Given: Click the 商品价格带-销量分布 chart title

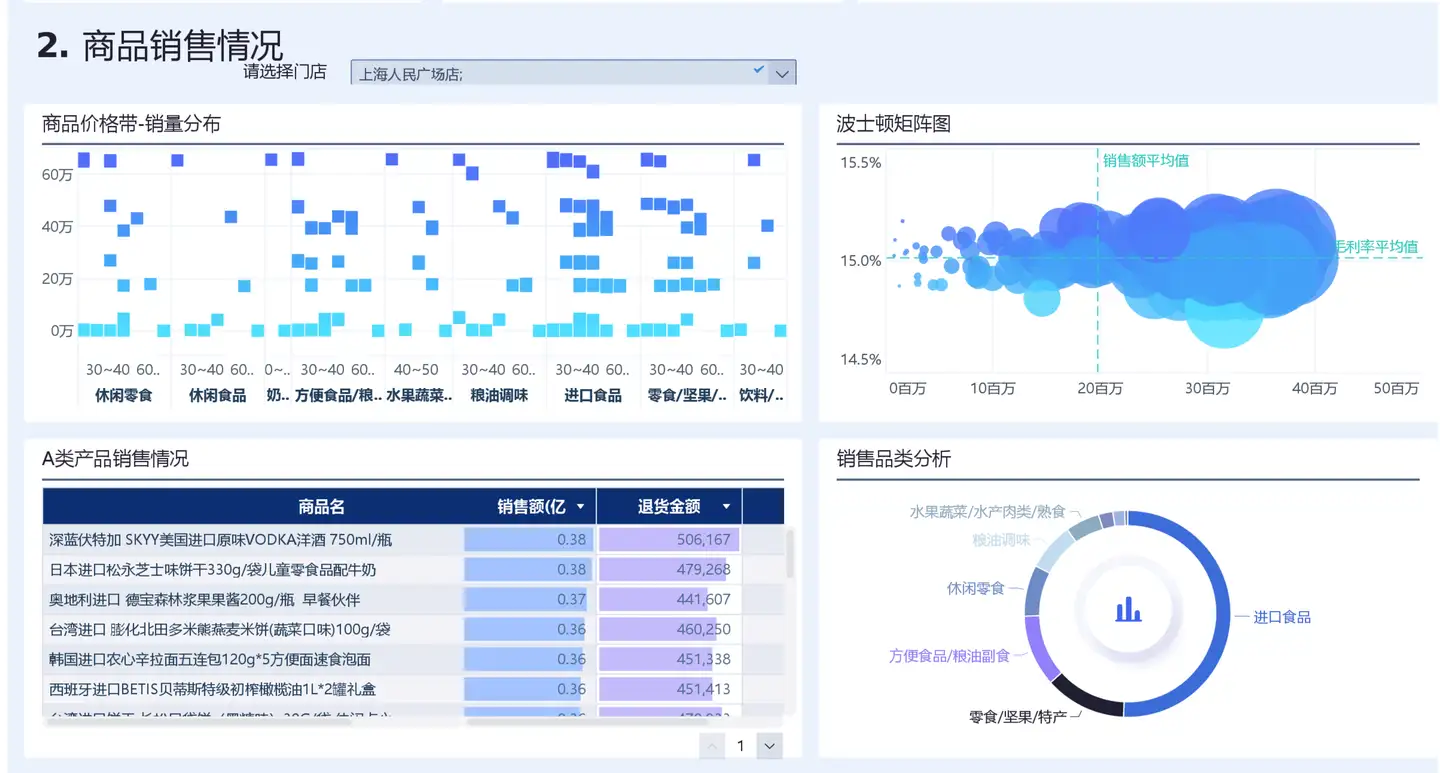Looking at the screenshot, I should tap(131, 124).
